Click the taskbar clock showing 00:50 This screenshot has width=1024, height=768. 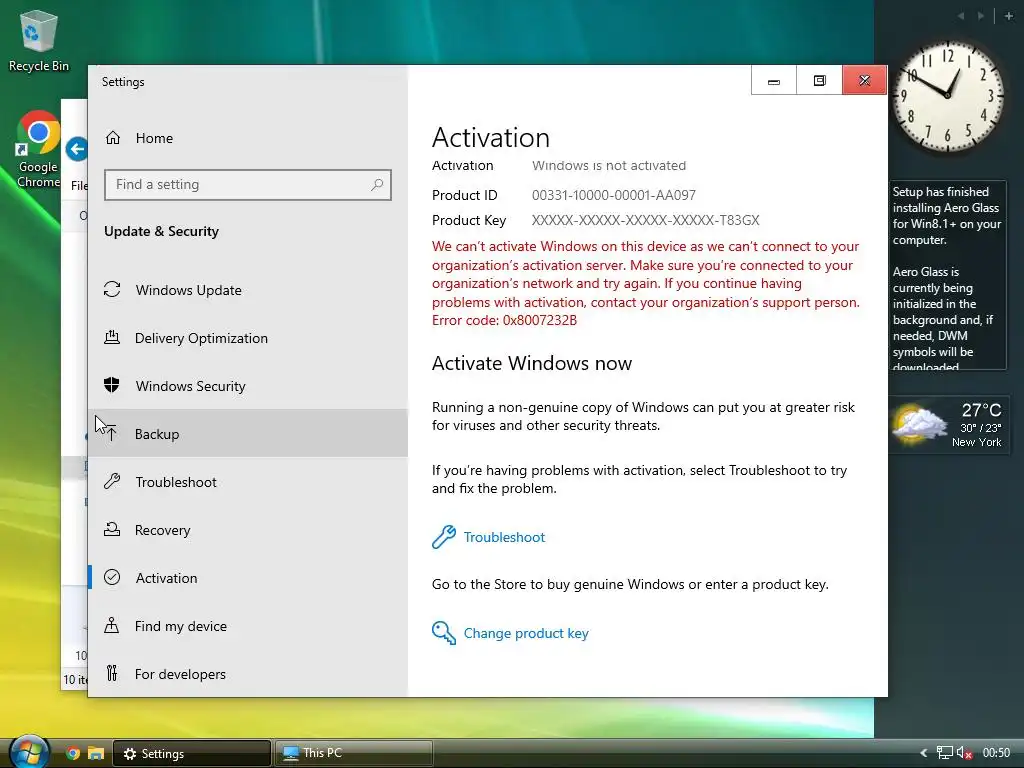coord(996,753)
